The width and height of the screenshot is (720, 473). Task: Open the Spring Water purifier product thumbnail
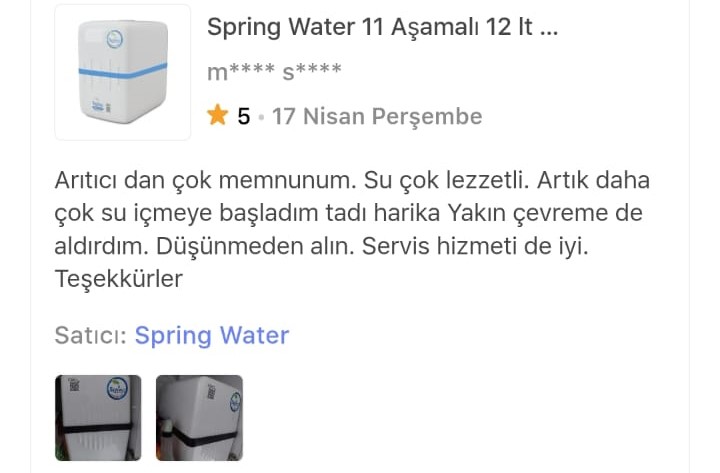(x=123, y=73)
